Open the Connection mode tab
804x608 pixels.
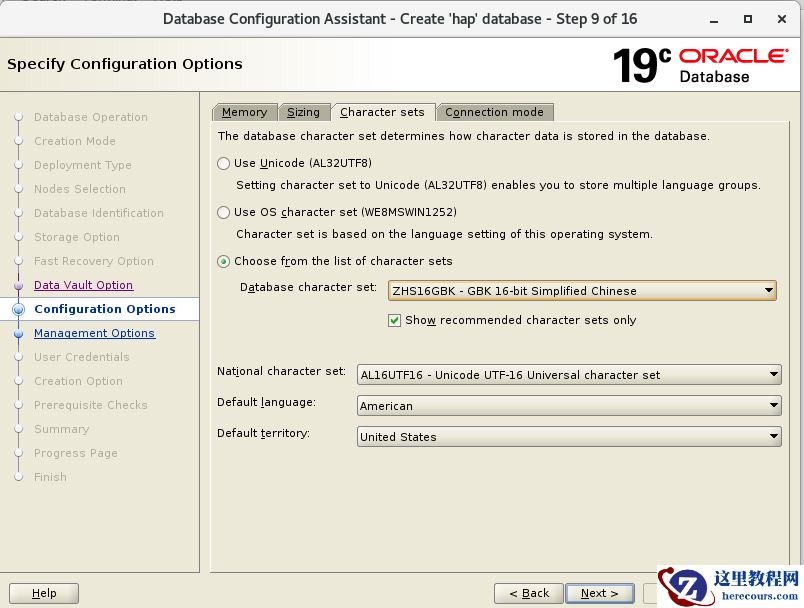494,112
